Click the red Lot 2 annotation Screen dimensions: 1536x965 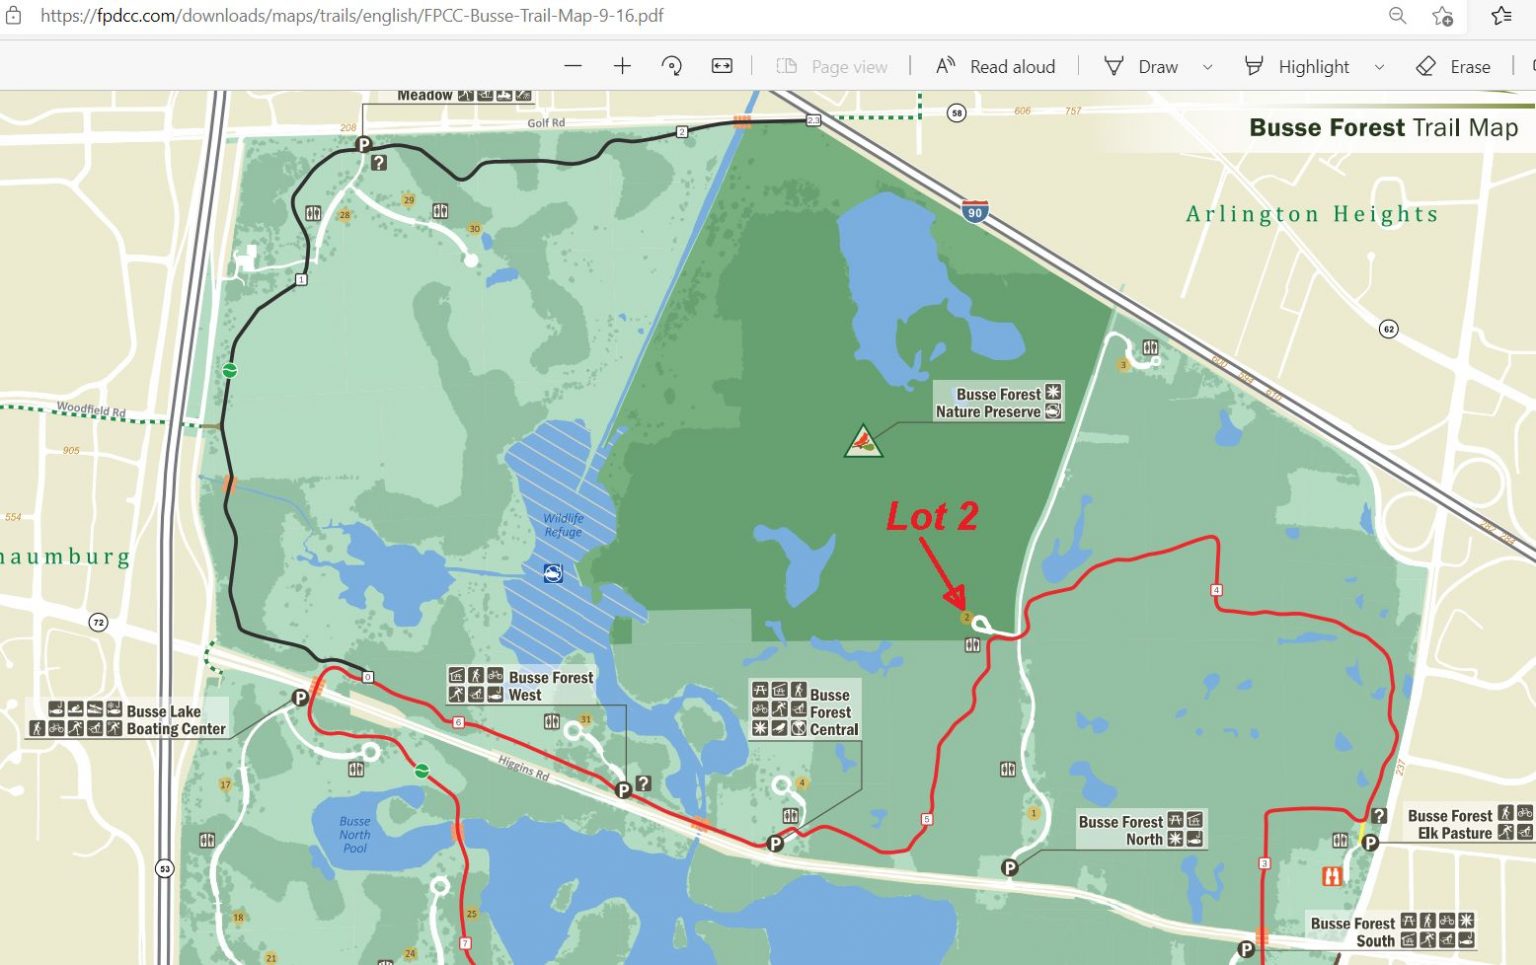tap(932, 516)
